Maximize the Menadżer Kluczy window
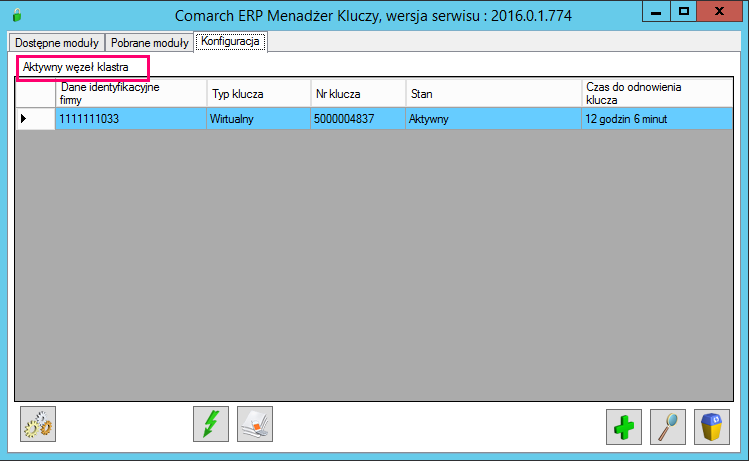Screen dimensions: 749x461 click(684, 11)
